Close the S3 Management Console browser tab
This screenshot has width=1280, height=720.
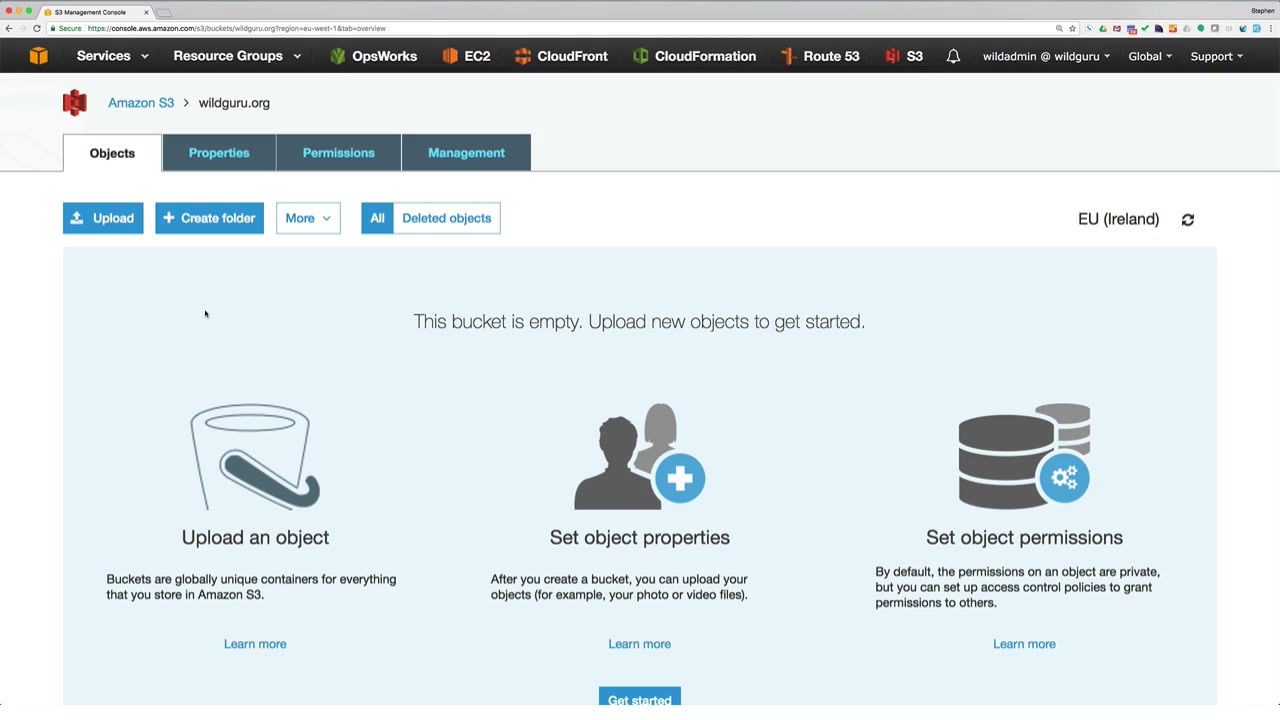pos(146,12)
